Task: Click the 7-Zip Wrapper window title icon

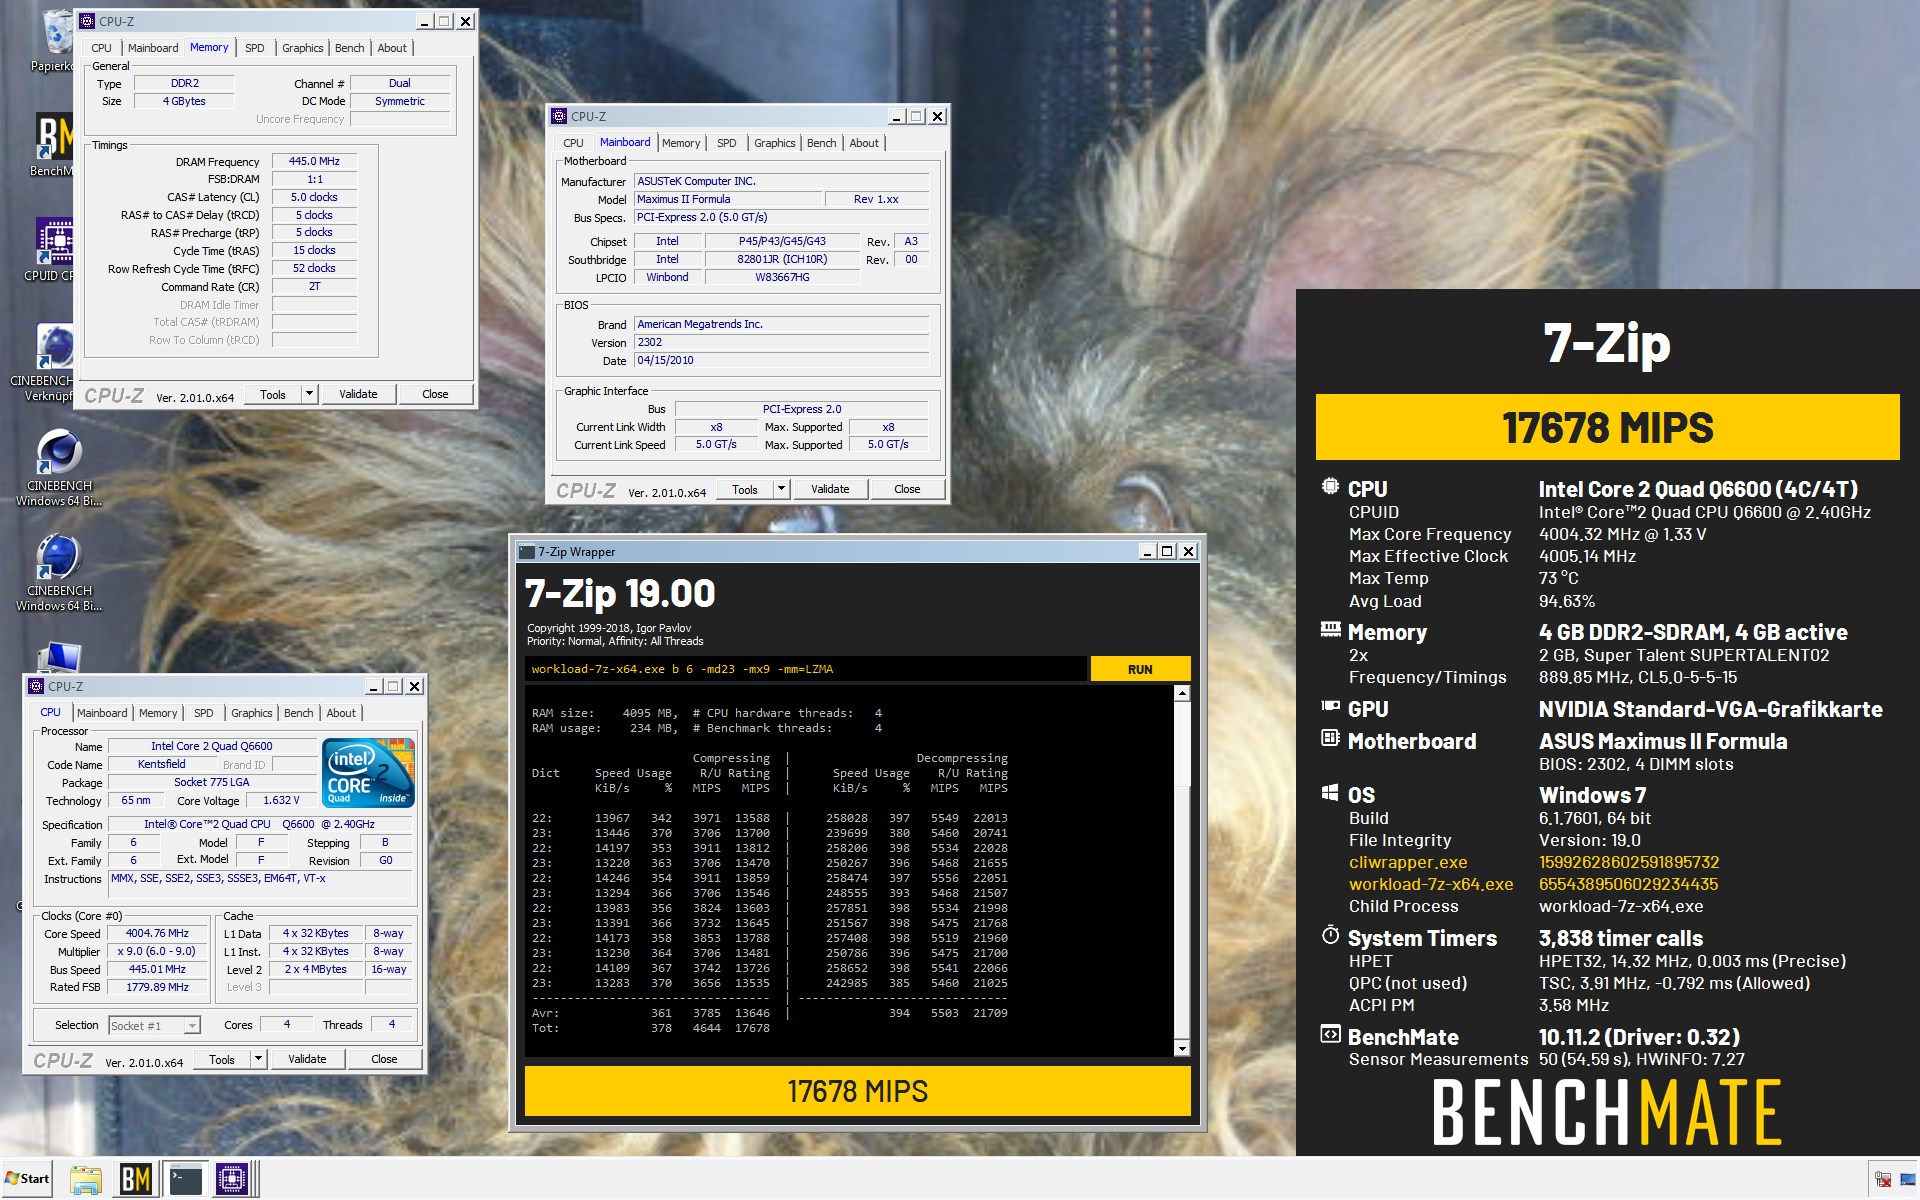Action: pos(526,551)
